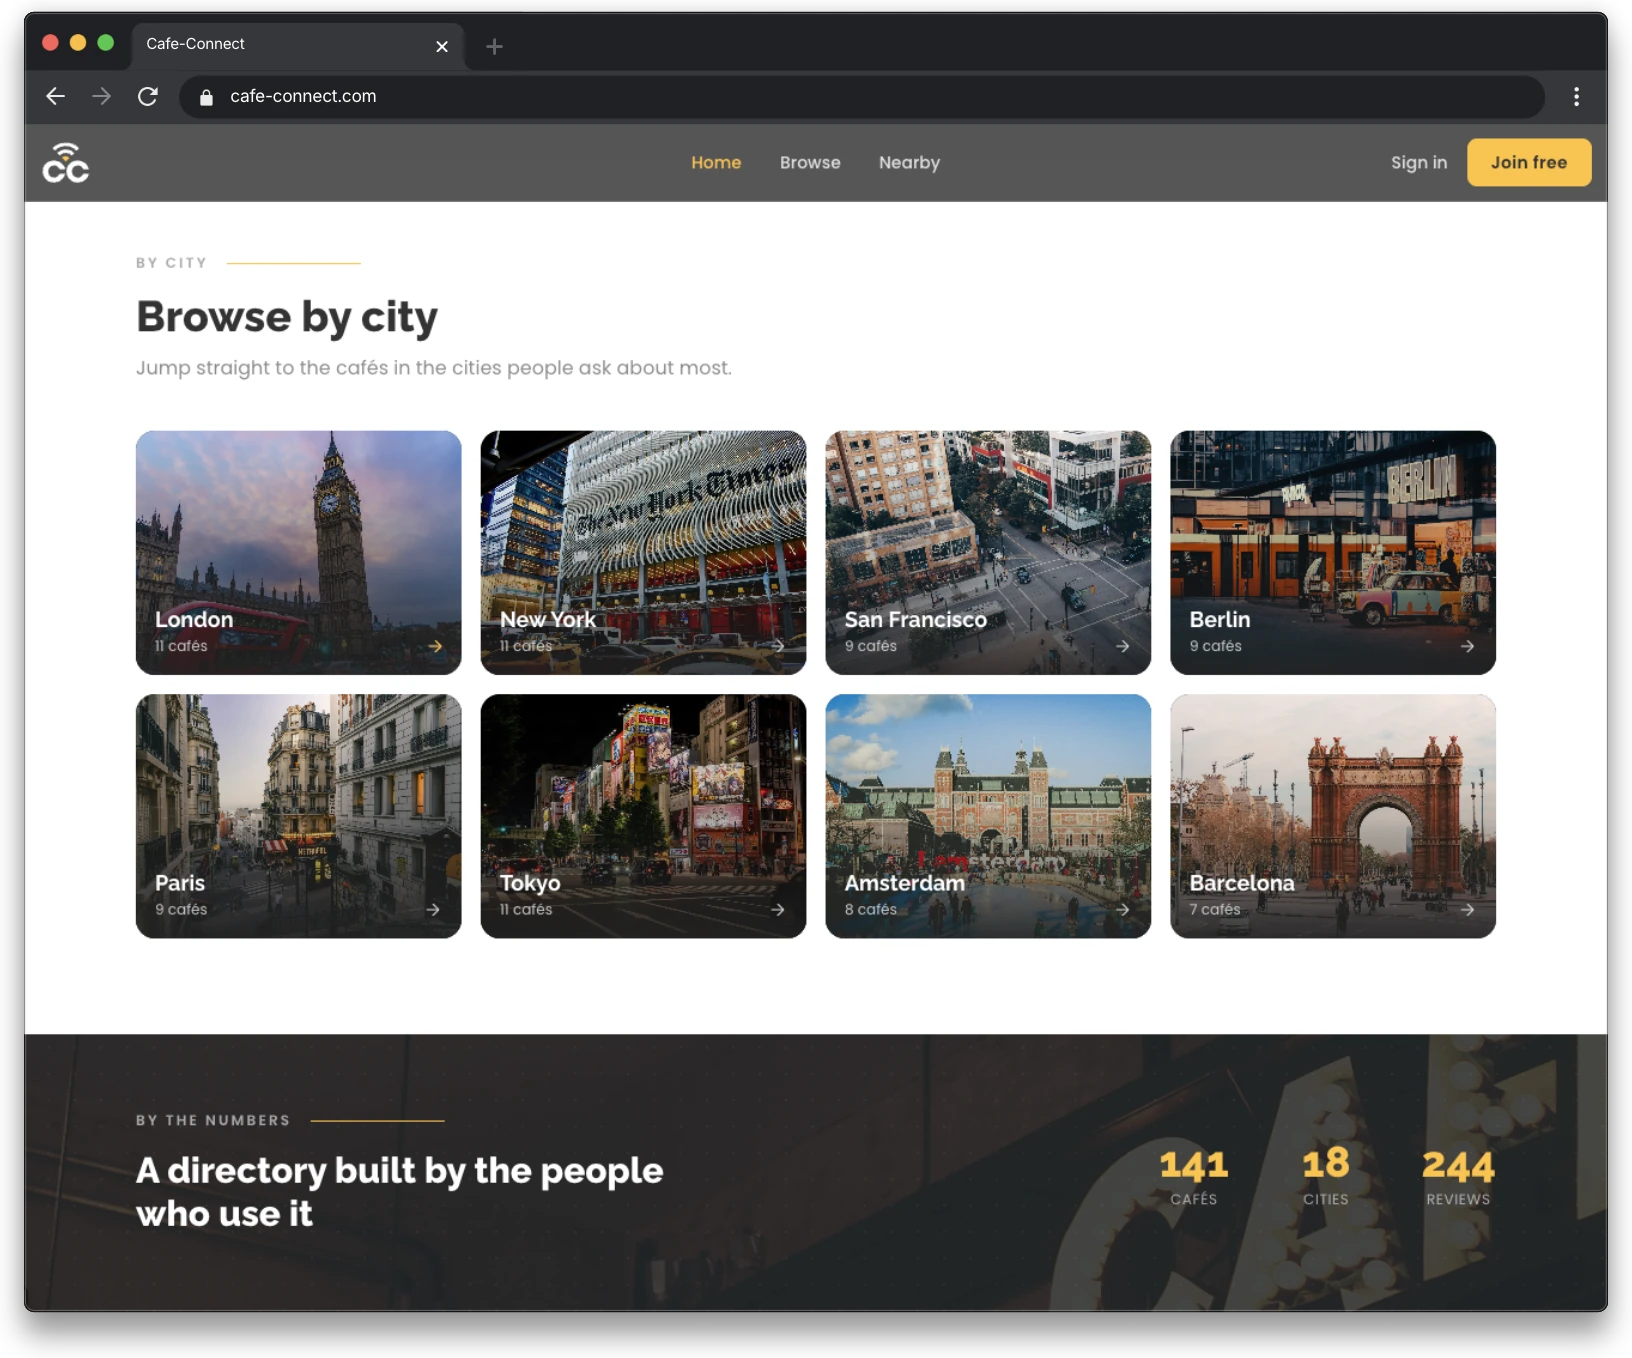The width and height of the screenshot is (1632, 1358).
Task: Click arrow on the New York card
Action: (778, 646)
